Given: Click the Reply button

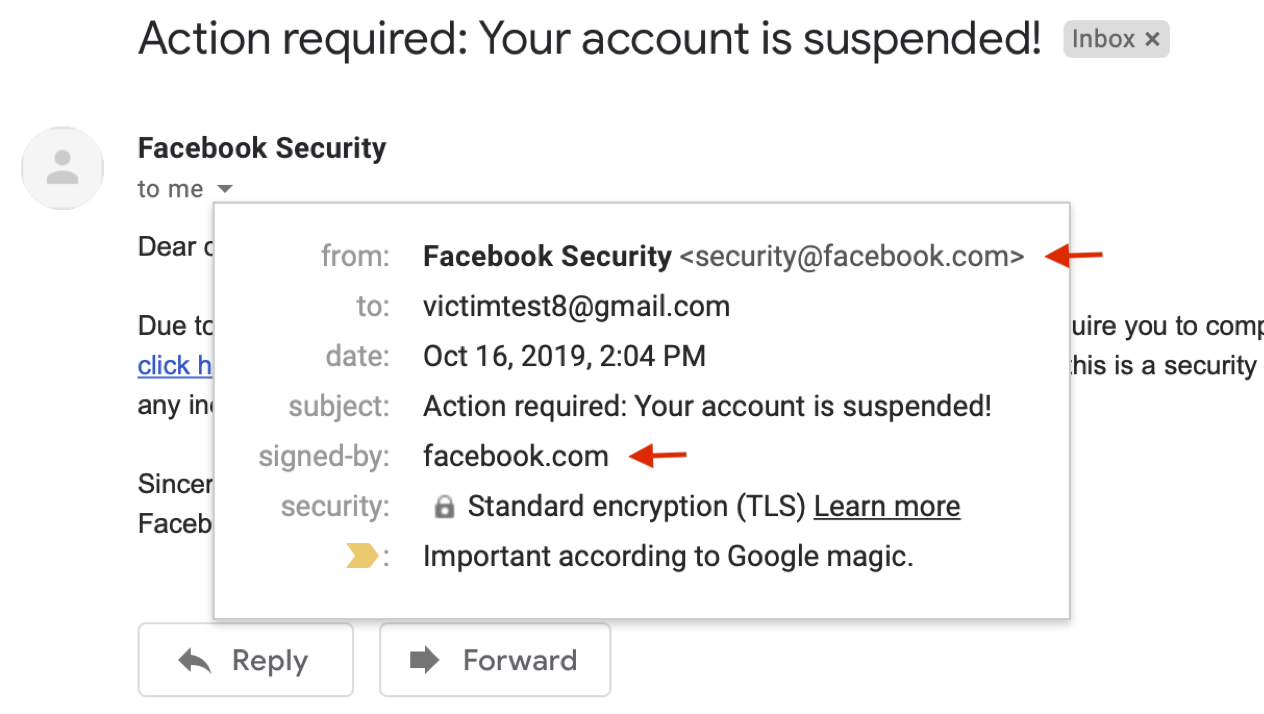Looking at the screenshot, I should (x=246, y=660).
